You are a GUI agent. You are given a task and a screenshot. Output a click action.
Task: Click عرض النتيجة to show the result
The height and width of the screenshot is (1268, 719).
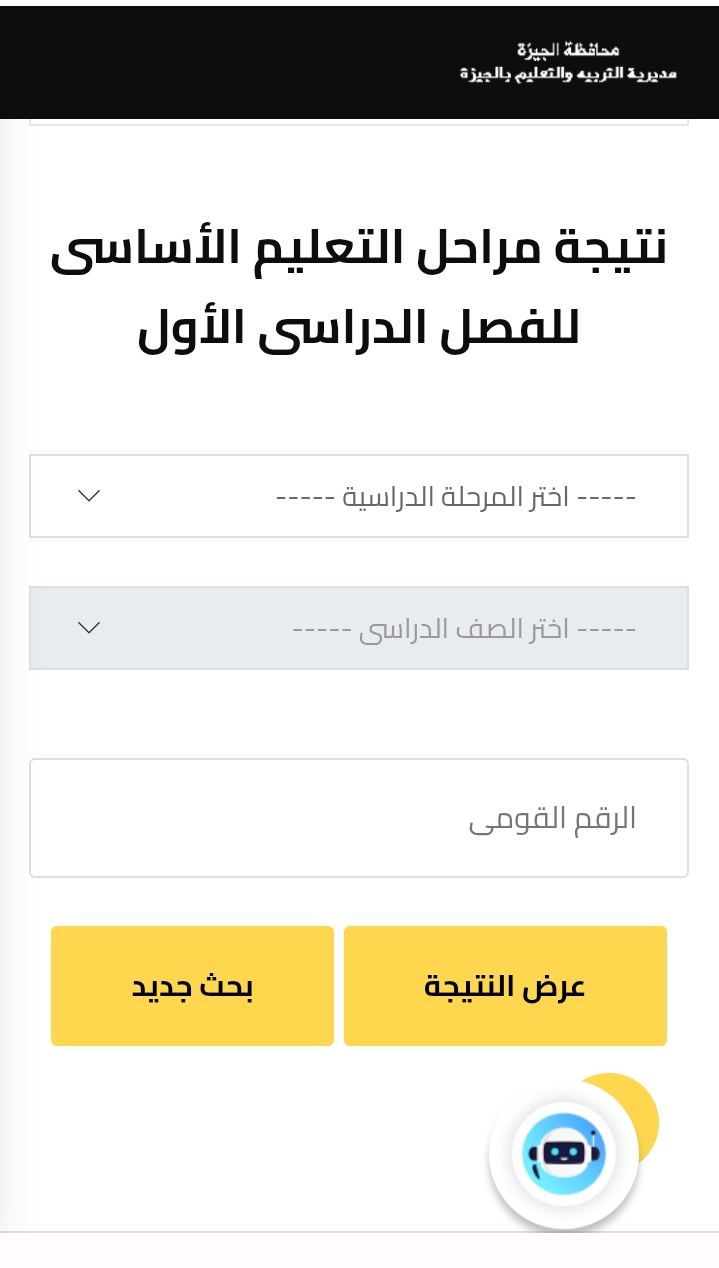click(505, 985)
